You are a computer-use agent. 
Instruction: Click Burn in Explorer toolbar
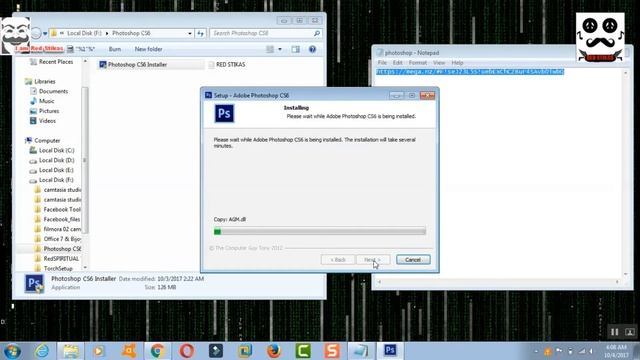pyautogui.click(x=115, y=49)
